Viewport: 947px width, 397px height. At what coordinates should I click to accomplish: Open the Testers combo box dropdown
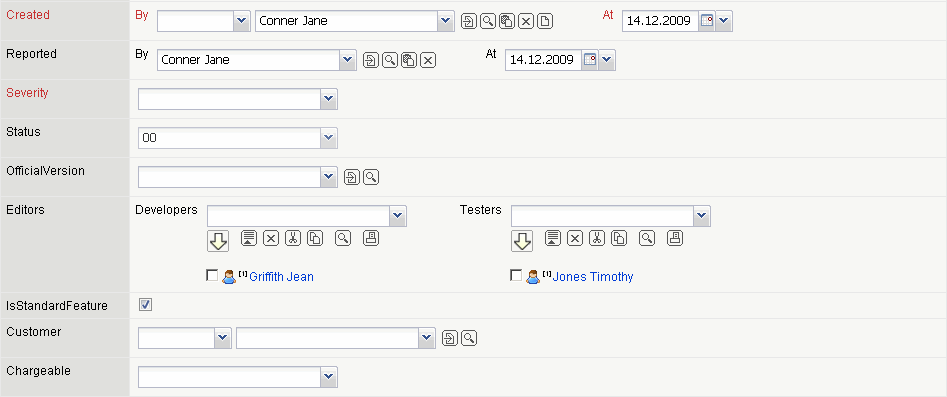(701, 216)
